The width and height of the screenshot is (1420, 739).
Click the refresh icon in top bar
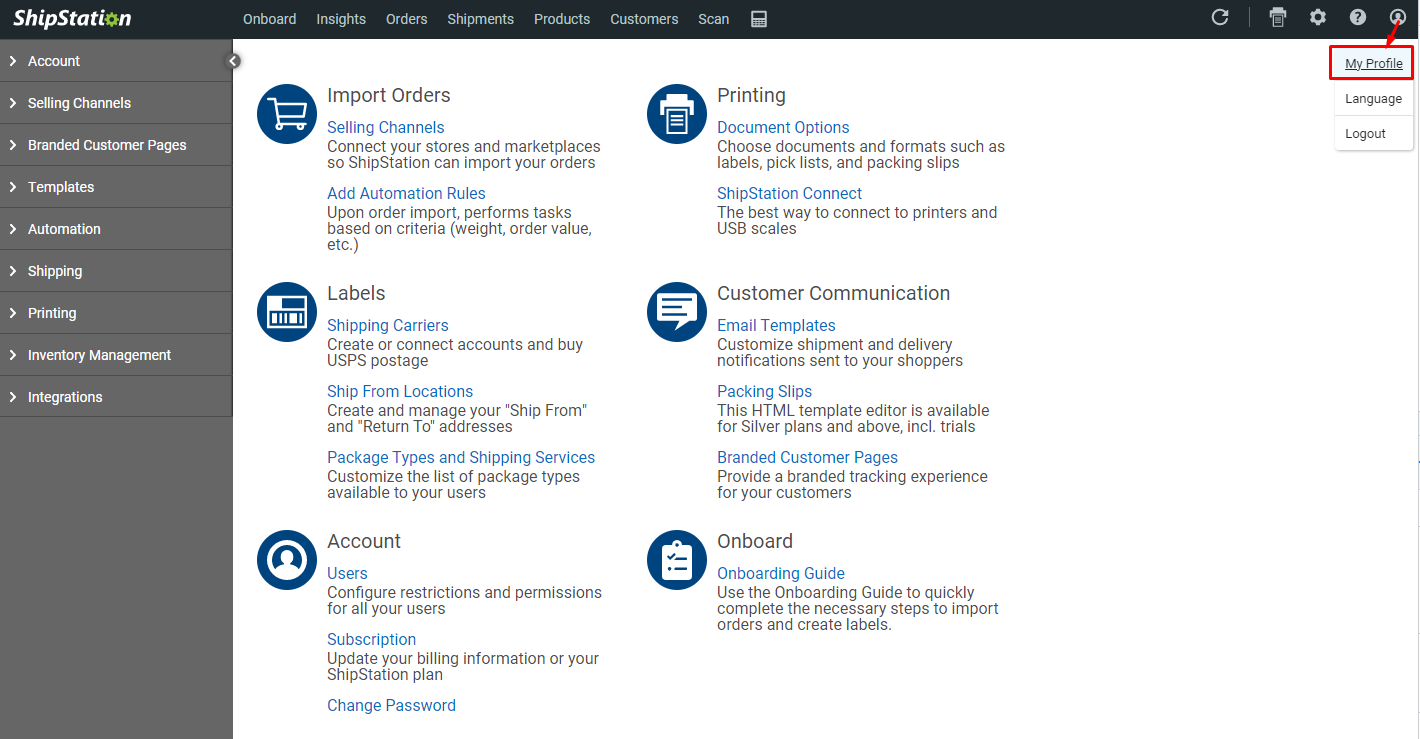(1219, 17)
